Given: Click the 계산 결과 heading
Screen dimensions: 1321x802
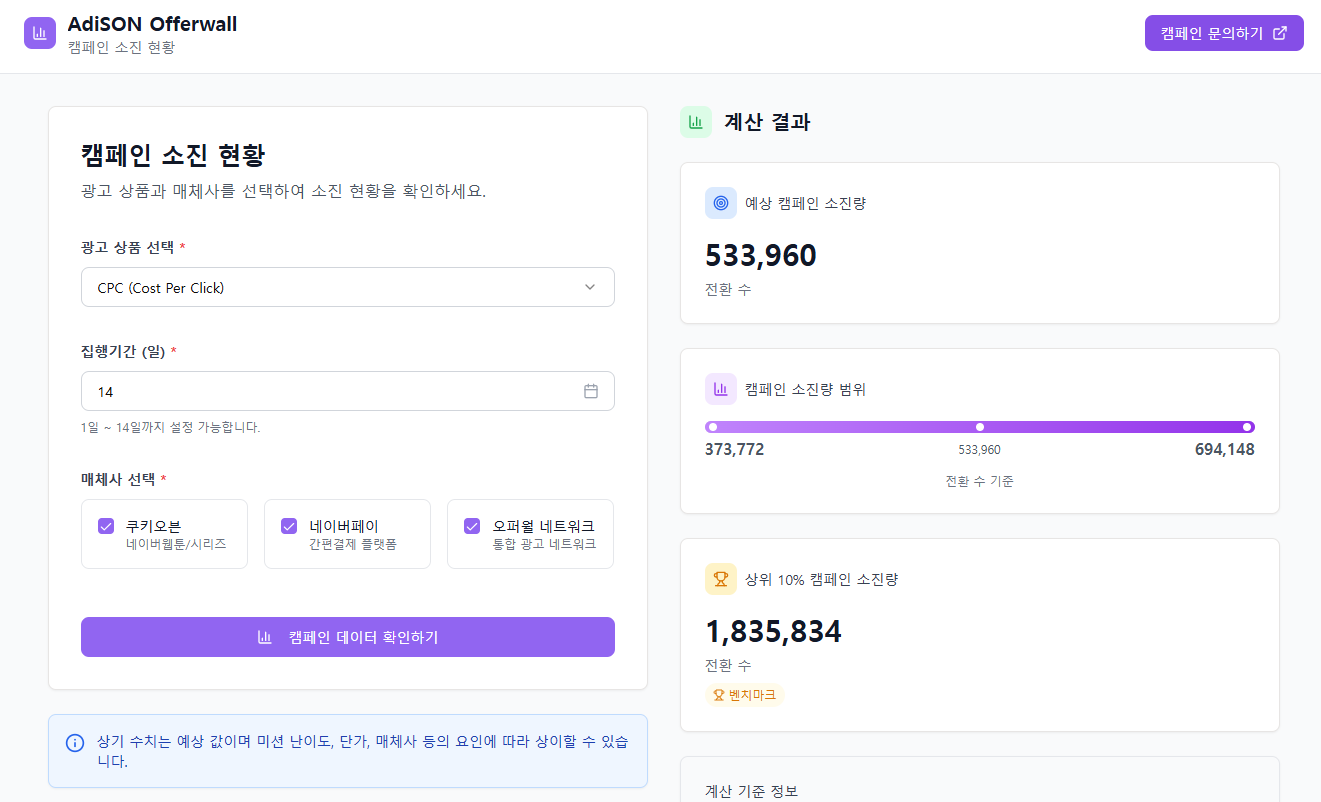Looking at the screenshot, I should pyautogui.click(x=767, y=122).
